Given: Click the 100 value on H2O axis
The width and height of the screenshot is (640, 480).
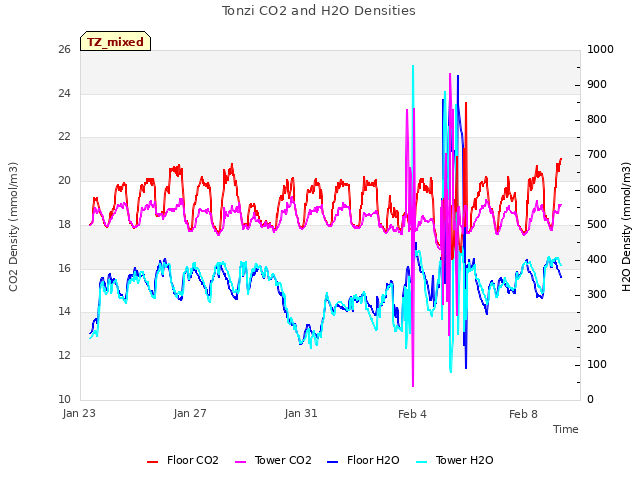Looking at the screenshot, I should click(x=597, y=364).
